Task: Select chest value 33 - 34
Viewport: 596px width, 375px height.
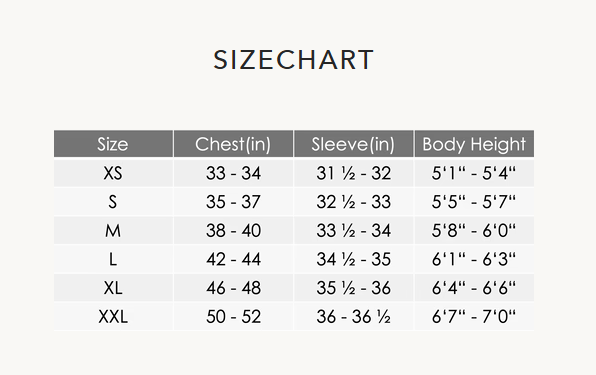Action: 233,173
